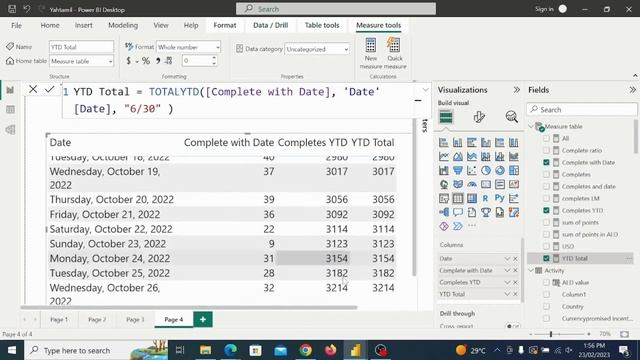
Task: Collapse the Fields pane
Action: (633, 90)
